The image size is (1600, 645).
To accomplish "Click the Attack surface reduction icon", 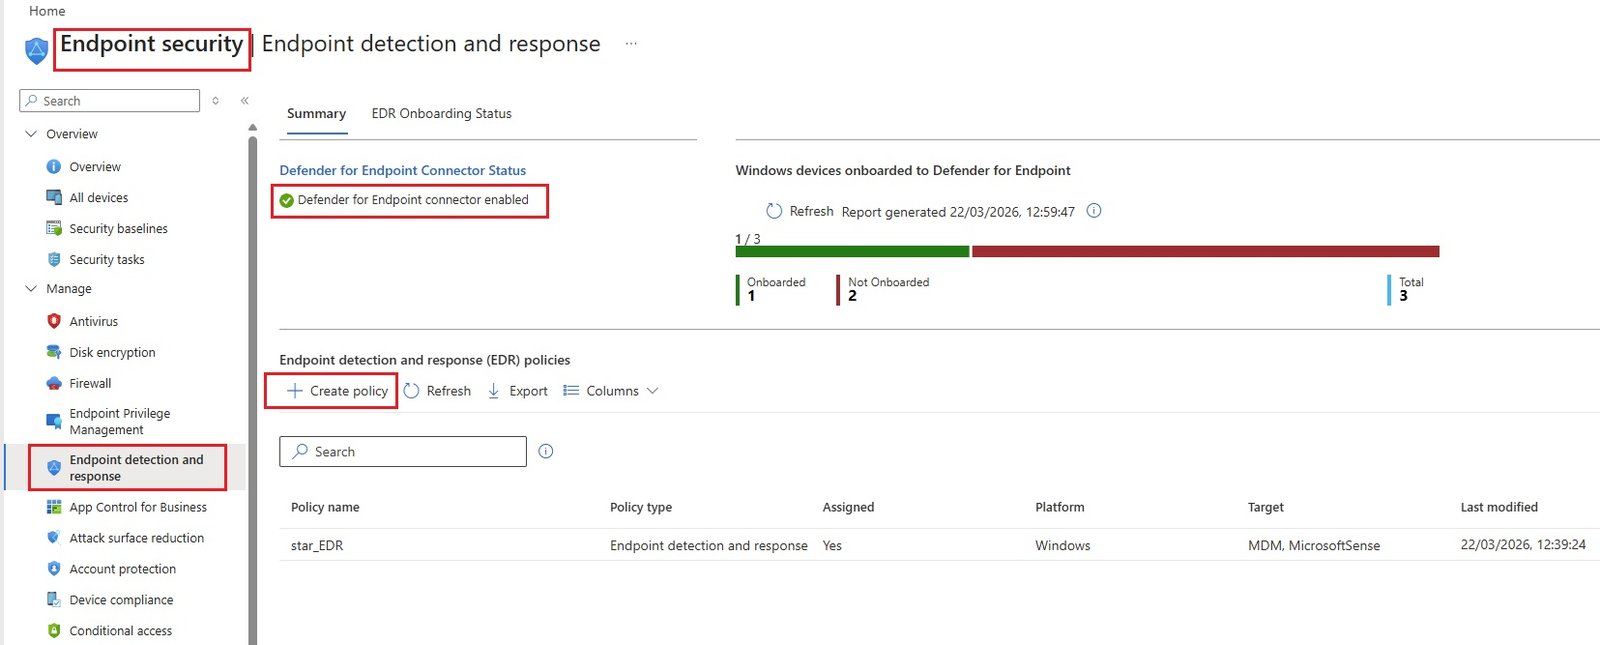I will tap(54, 538).
